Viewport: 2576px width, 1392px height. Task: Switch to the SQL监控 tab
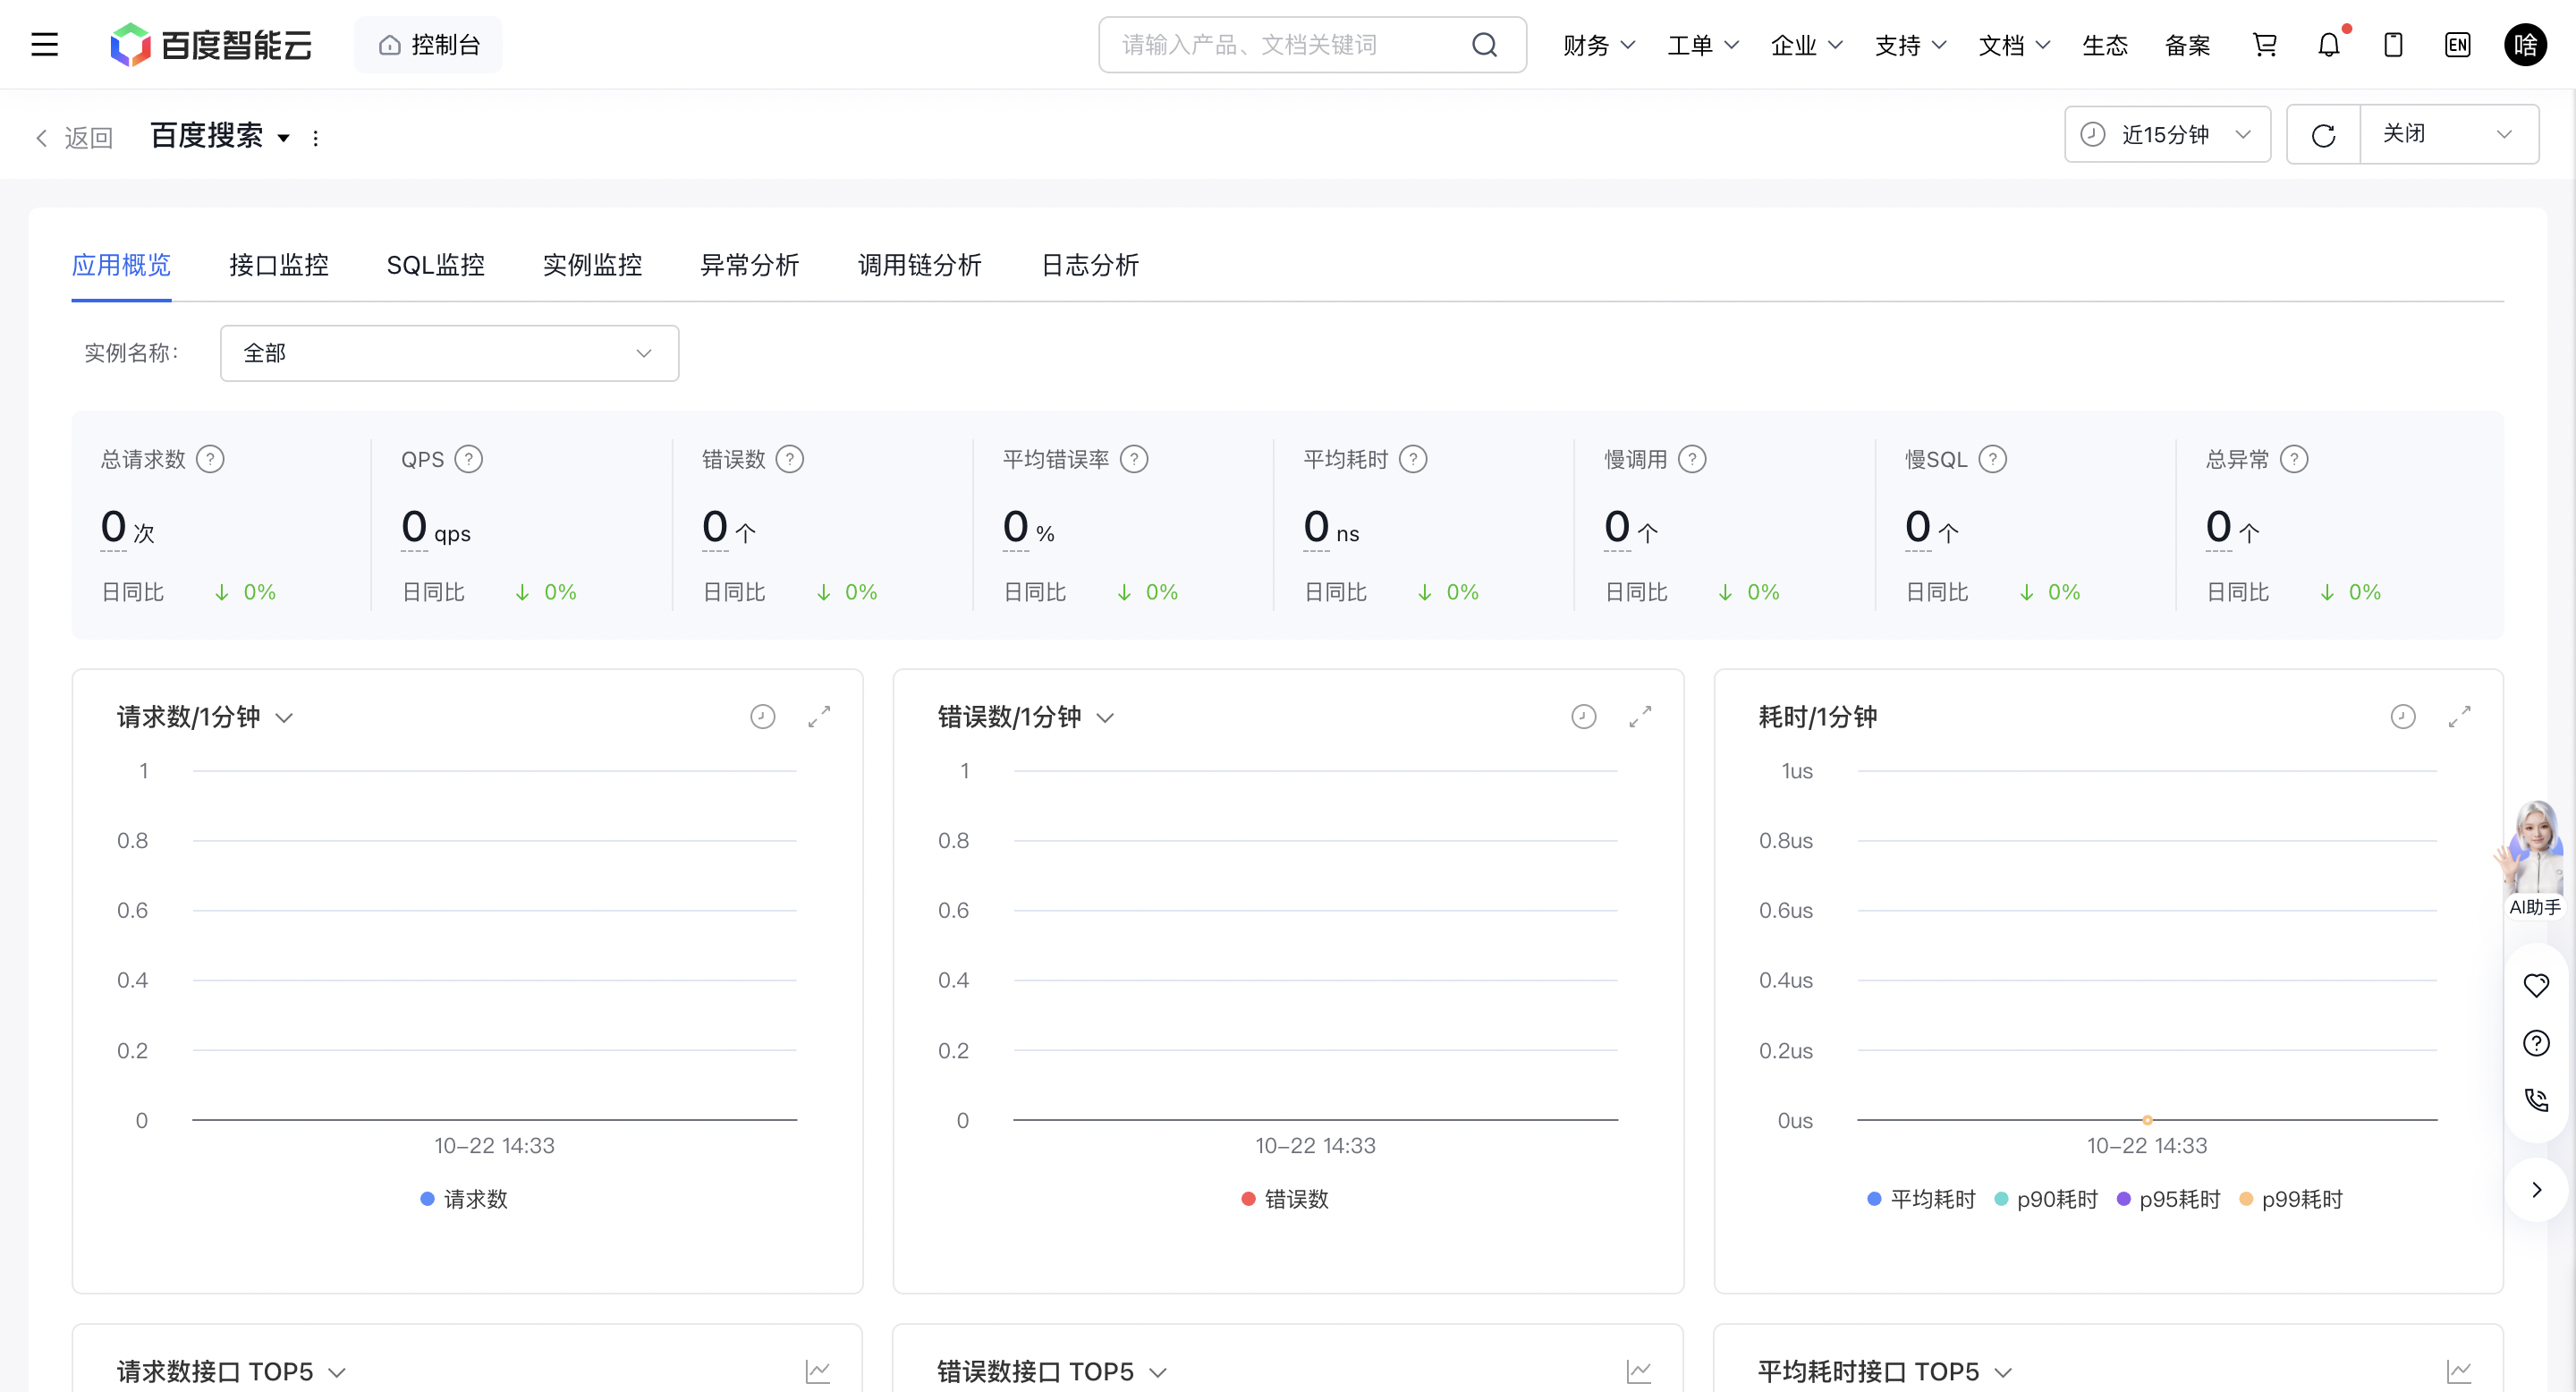[x=435, y=265]
